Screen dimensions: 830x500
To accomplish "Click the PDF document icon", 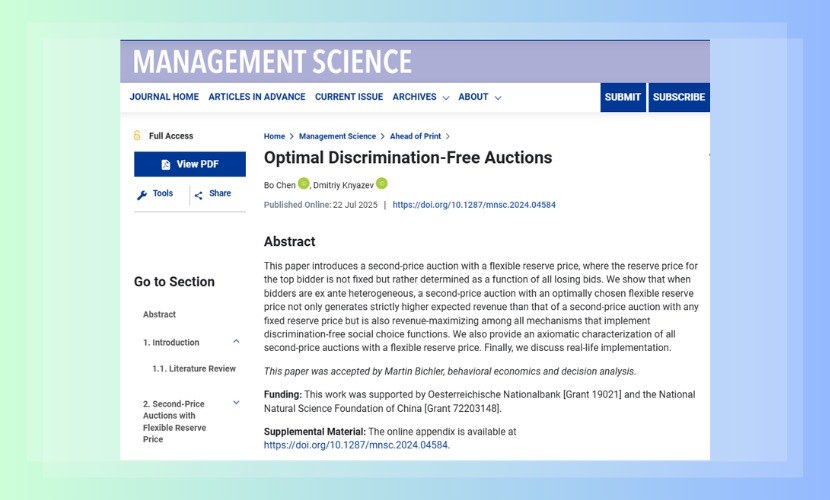I will pos(166,164).
